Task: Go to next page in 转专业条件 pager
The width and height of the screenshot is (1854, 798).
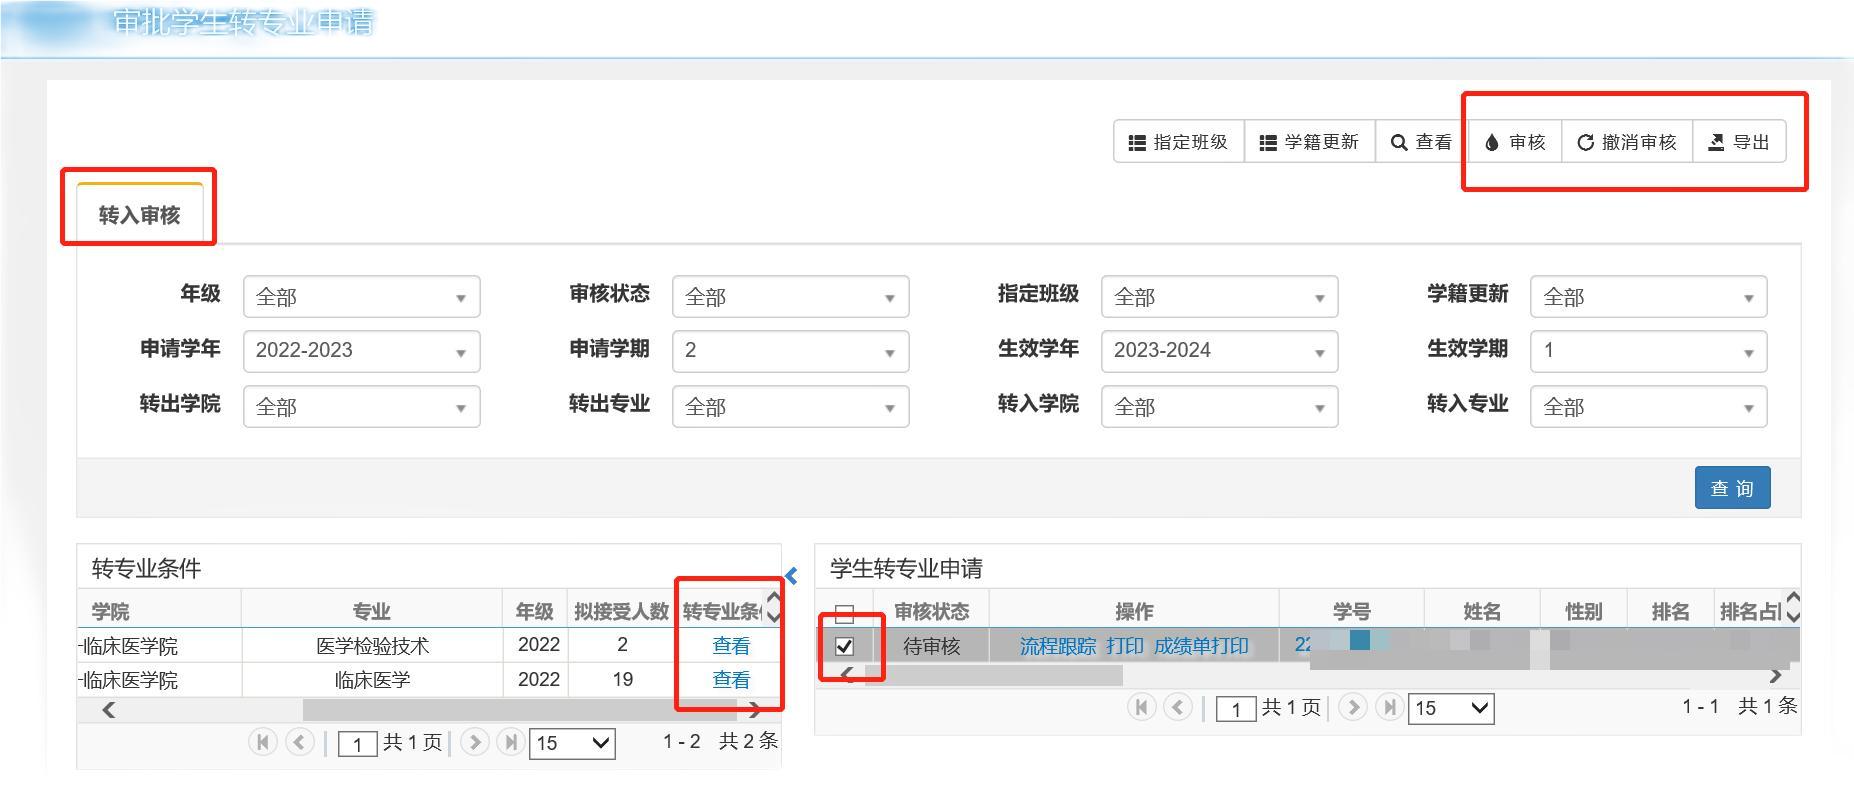Action: (475, 742)
